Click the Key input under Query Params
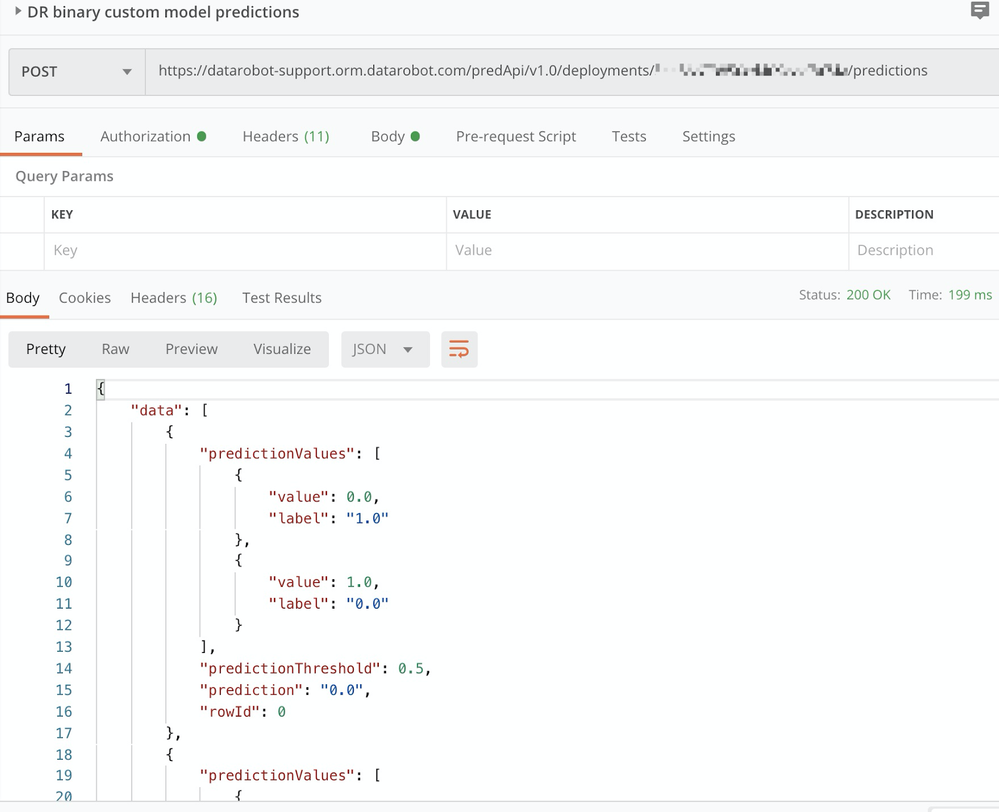 (240, 250)
